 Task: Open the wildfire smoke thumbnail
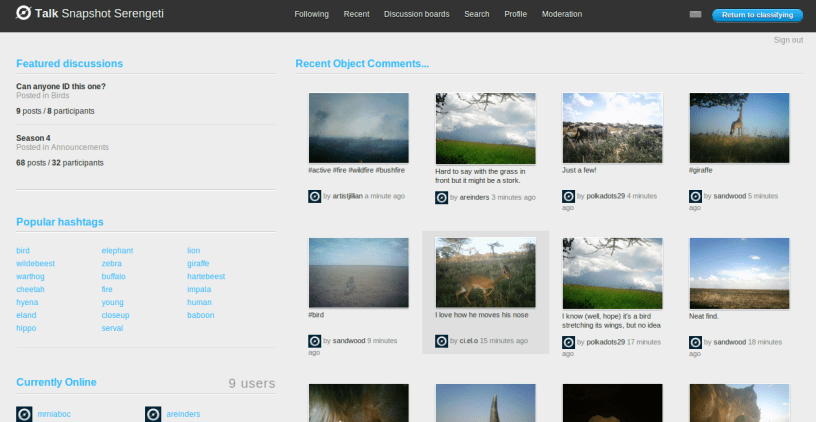pos(358,128)
